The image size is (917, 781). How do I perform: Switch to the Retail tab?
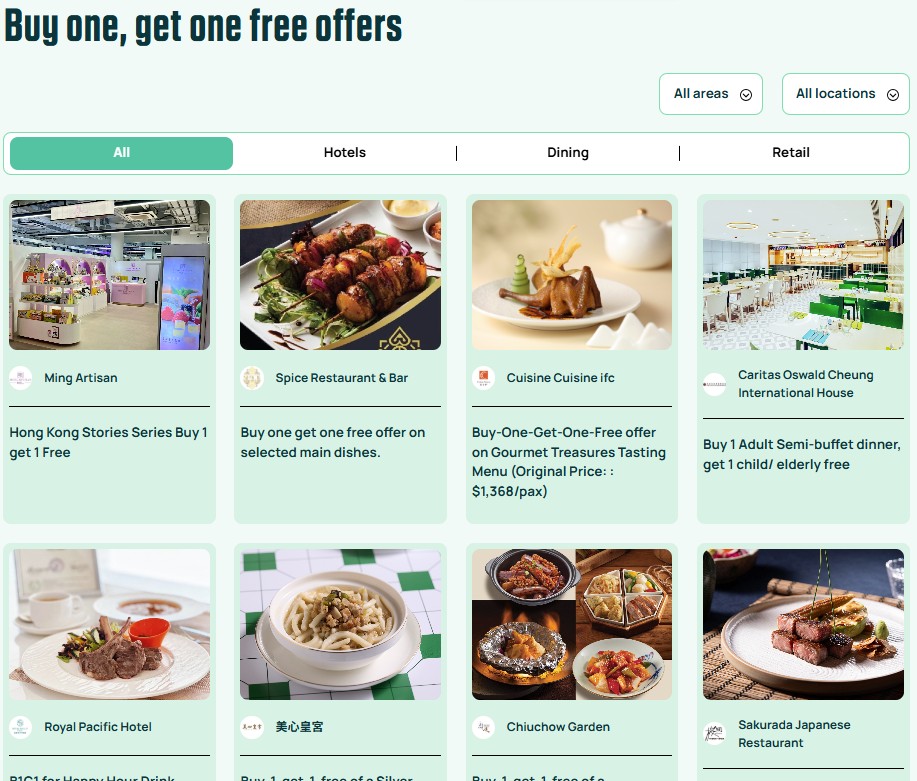(791, 153)
